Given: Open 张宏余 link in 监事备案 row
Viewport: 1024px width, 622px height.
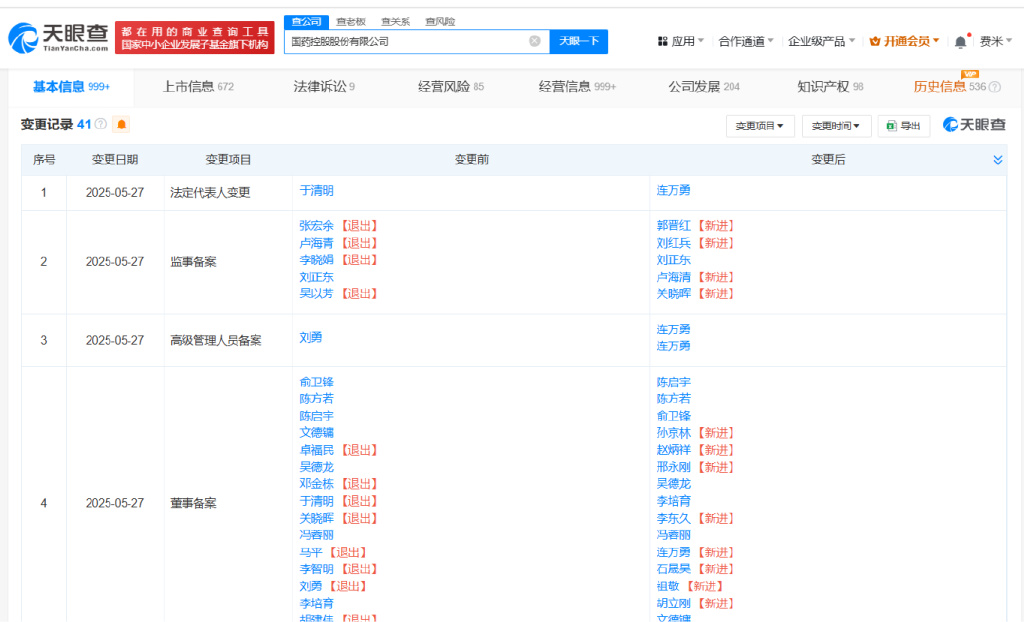Looking at the screenshot, I should [x=316, y=225].
